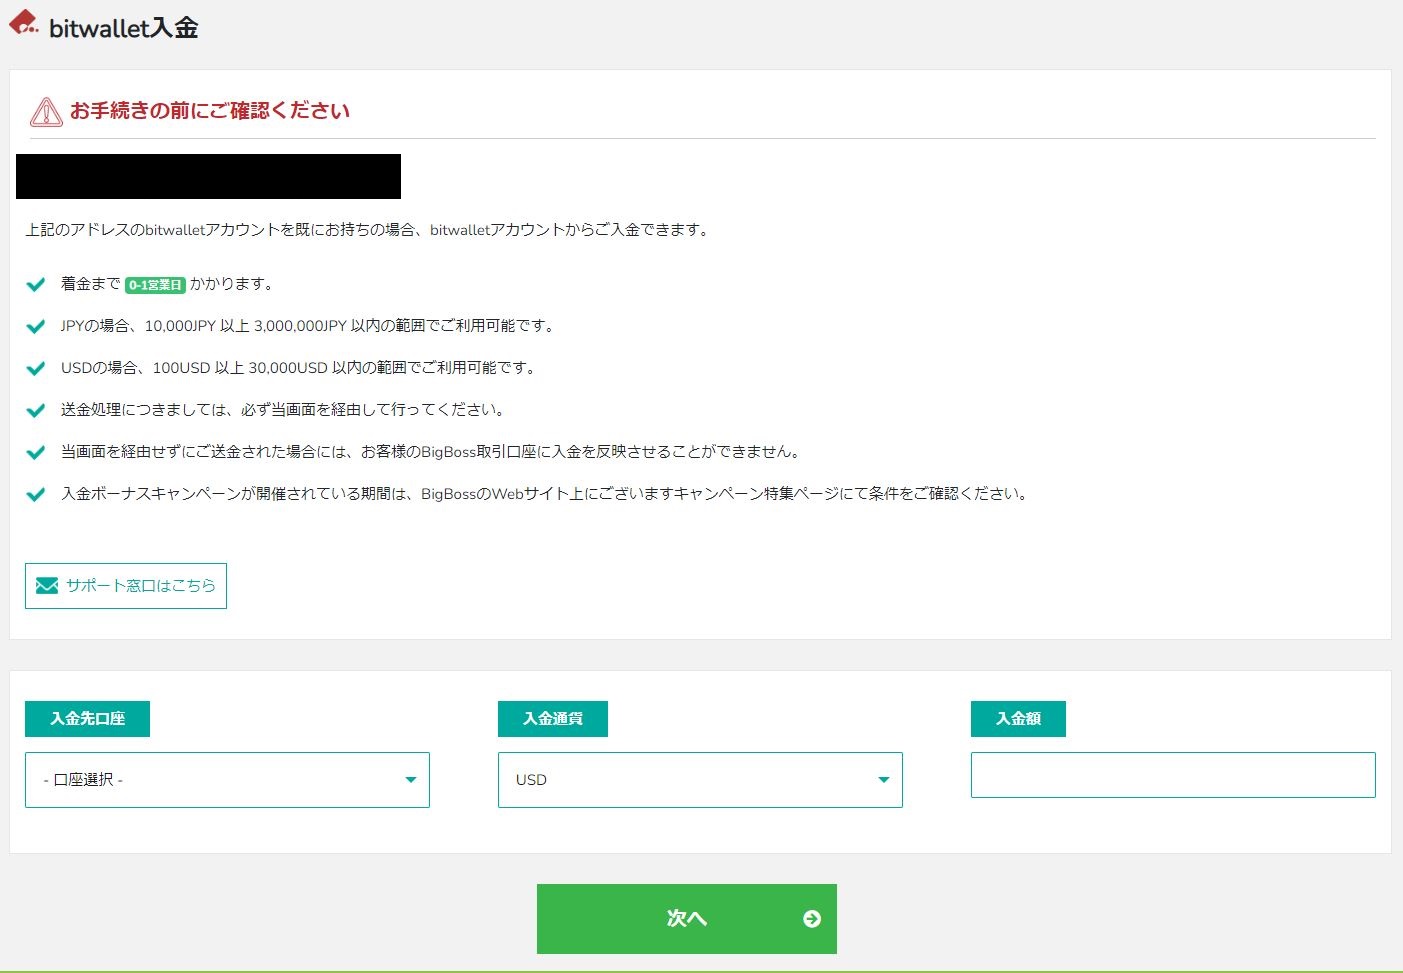Click the arrow icon inside the 次へ button
The width and height of the screenshot is (1403, 973).
(x=812, y=918)
